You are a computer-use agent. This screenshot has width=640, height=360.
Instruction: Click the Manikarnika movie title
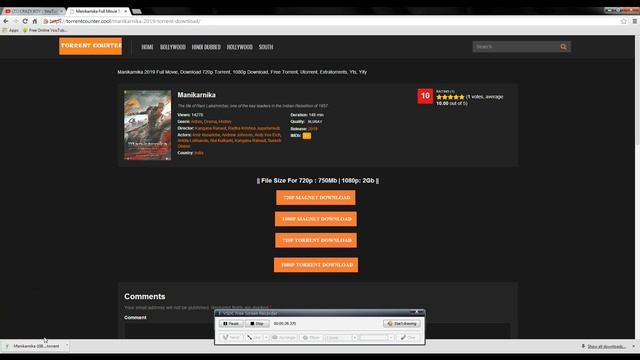click(x=196, y=95)
